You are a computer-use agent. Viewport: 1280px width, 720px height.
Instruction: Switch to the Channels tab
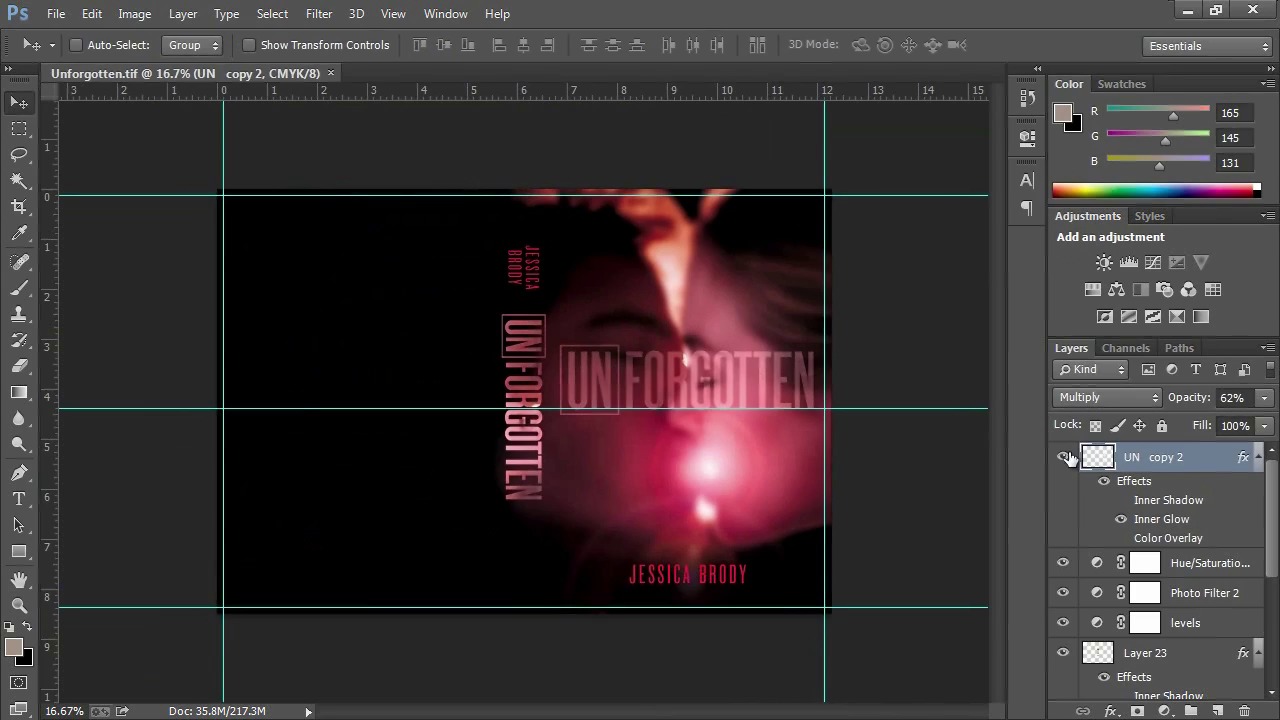tap(1125, 348)
